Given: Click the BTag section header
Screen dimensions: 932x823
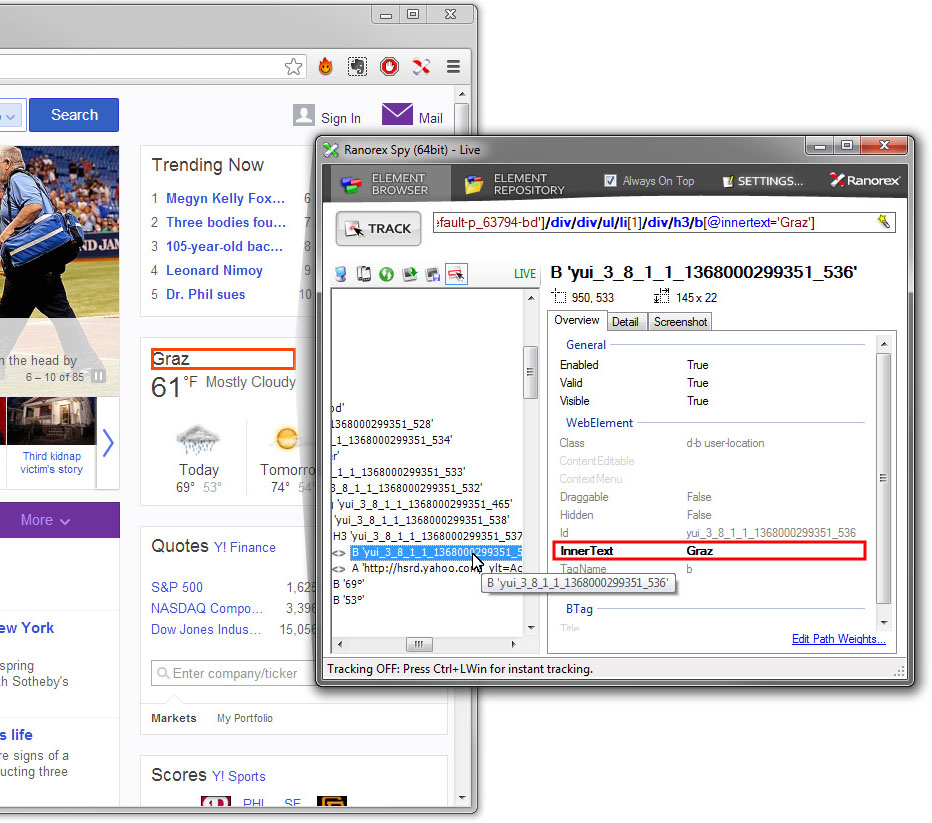Looking at the screenshot, I should 579,608.
